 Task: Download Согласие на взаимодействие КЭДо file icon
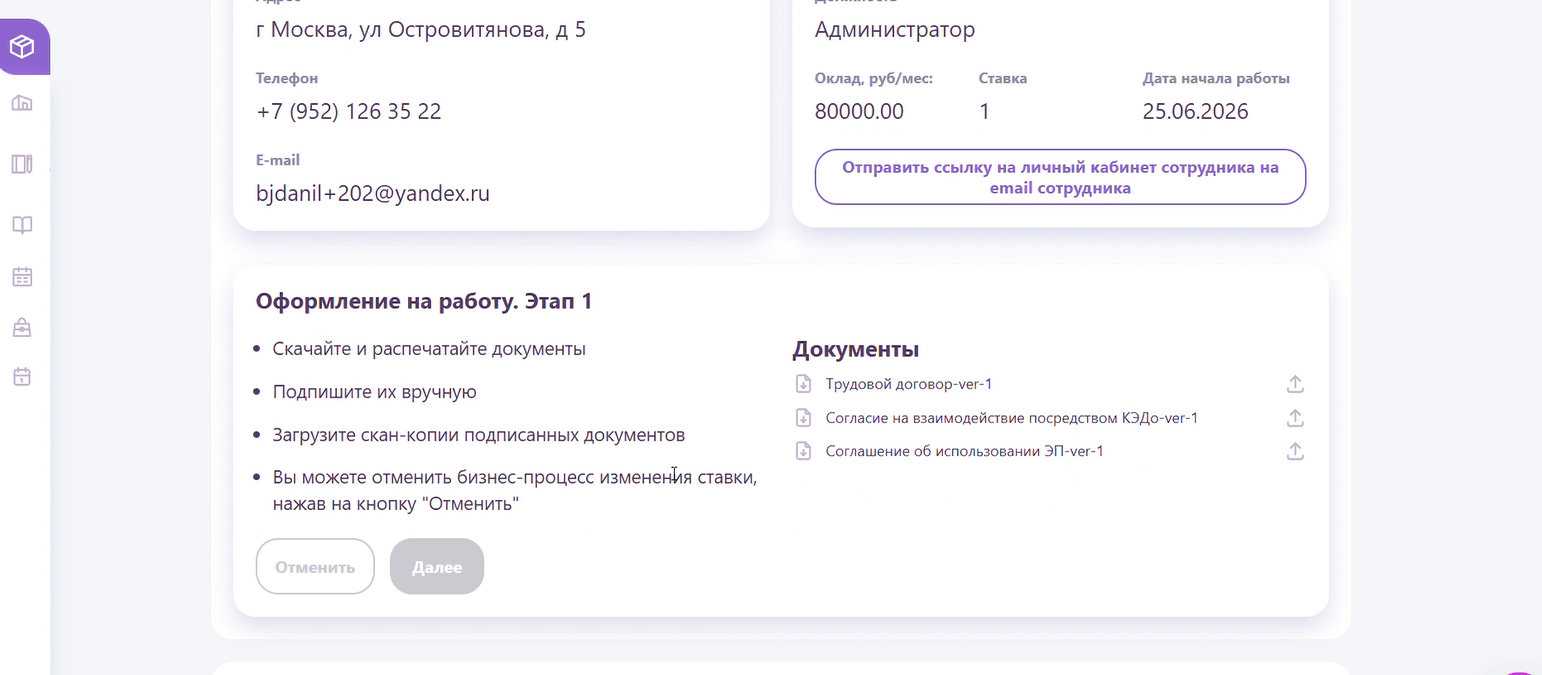coord(803,418)
